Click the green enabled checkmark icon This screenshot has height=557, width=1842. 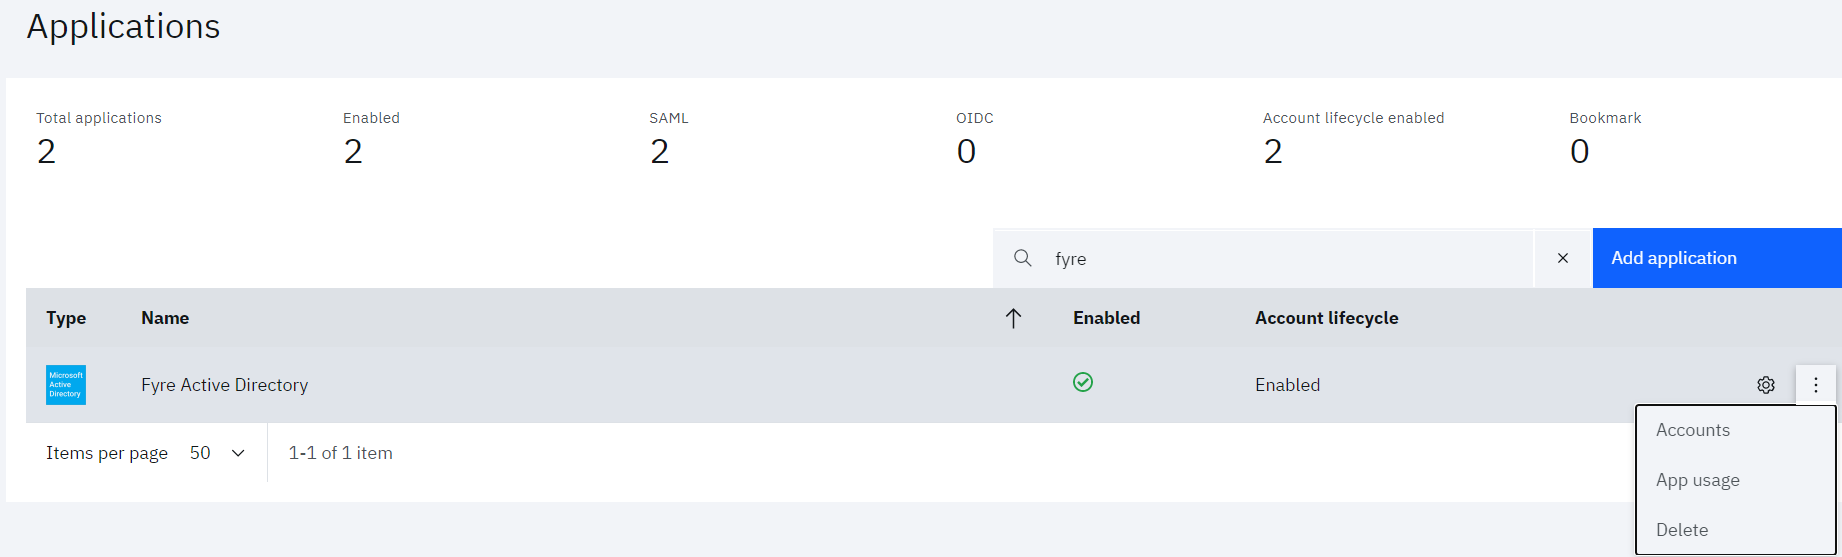tap(1083, 382)
